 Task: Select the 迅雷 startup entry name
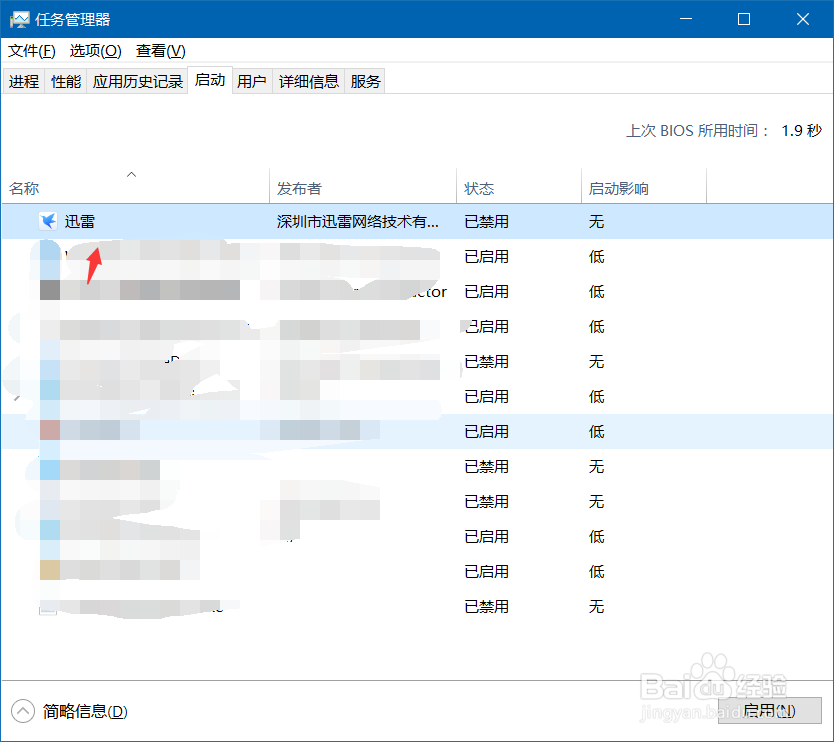(x=80, y=221)
